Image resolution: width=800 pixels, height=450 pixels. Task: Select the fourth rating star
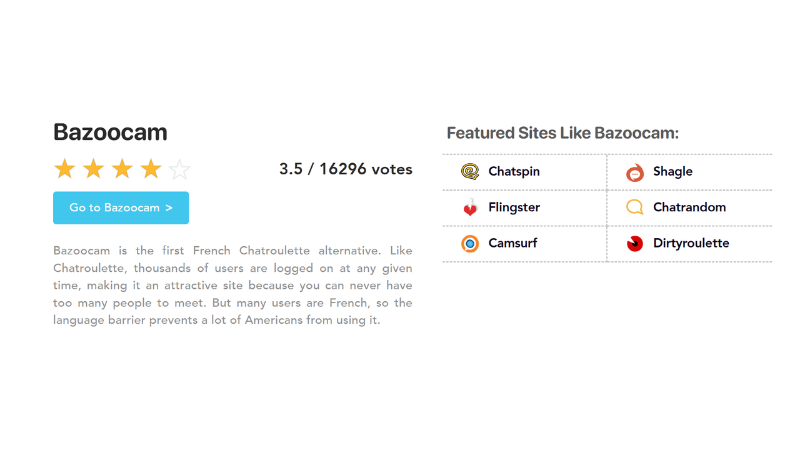click(151, 169)
